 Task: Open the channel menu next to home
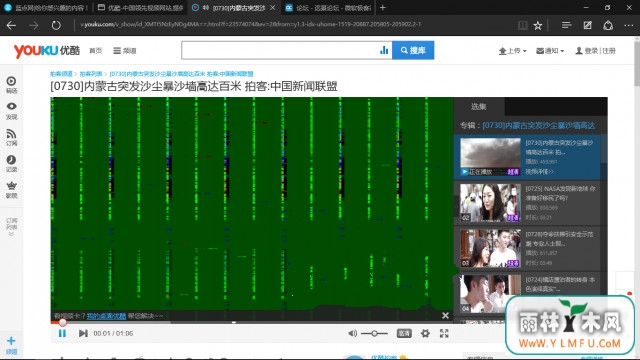(125, 51)
